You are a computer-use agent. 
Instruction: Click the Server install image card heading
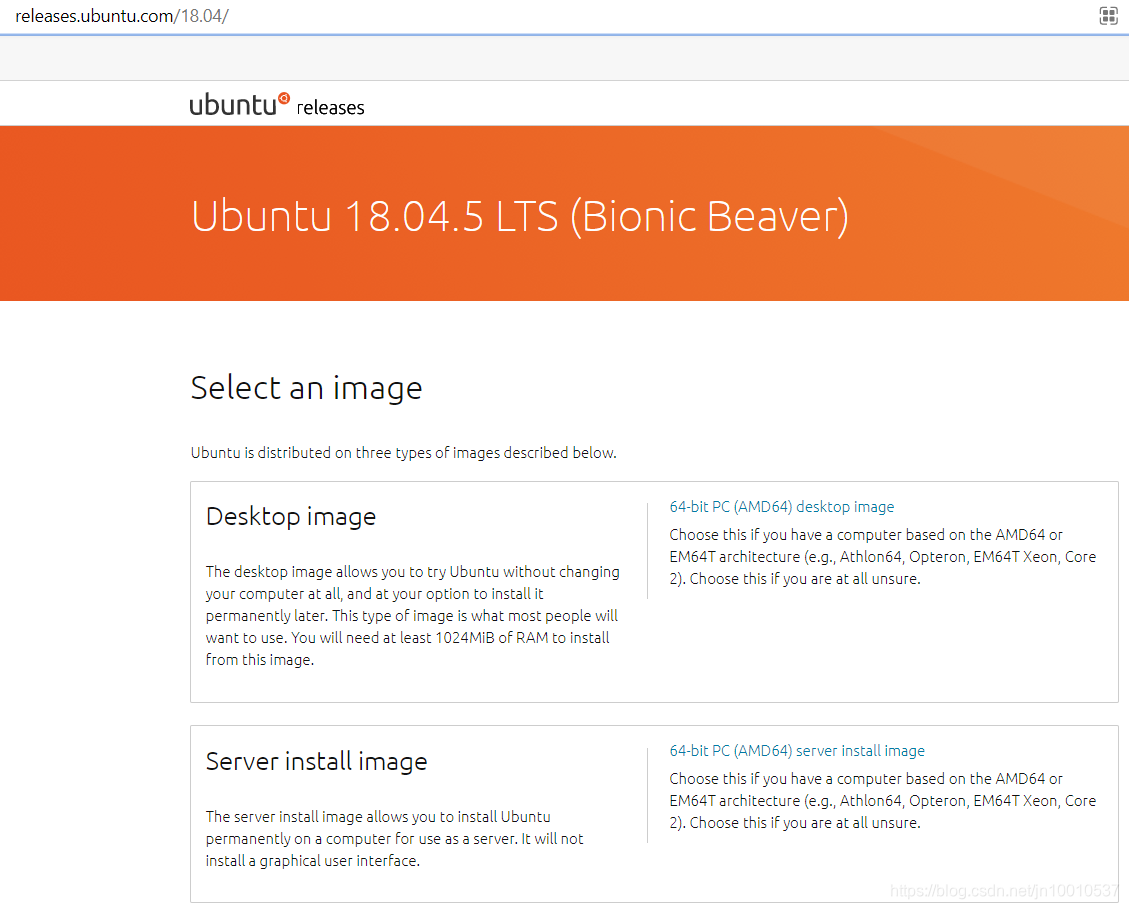(x=316, y=762)
